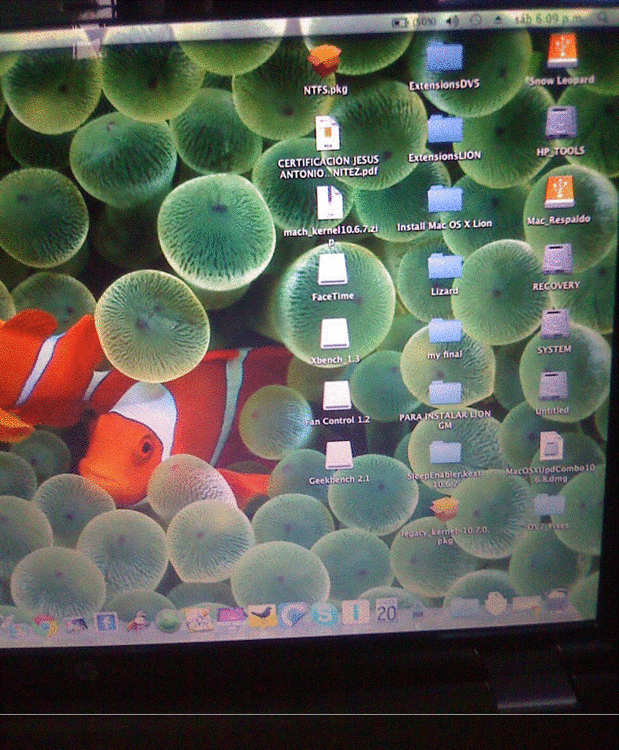Open the Fan Control 1.2 disk
Image resolution: width=619 pixels, height=750 pixels.
tap(337, 396)
